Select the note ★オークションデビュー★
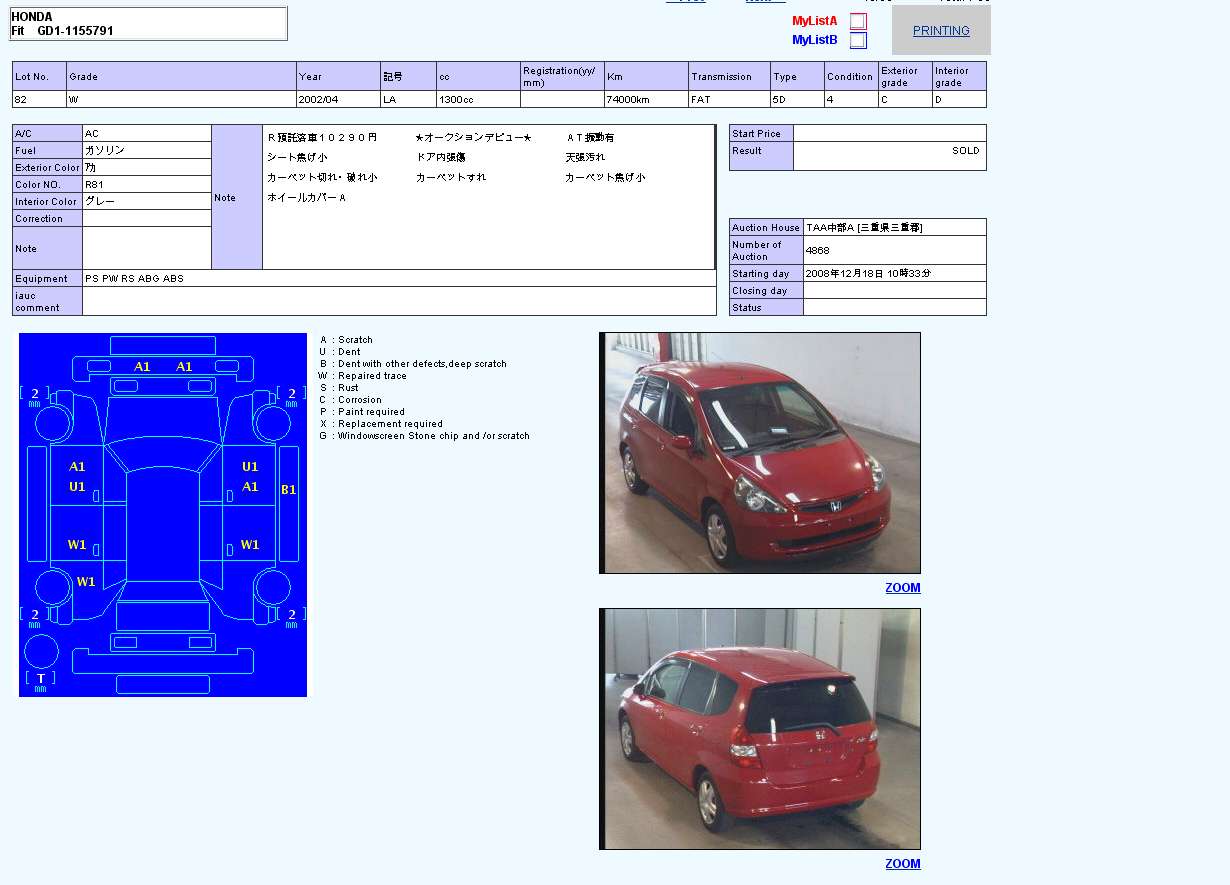The image size is (1230, 885). click(473, 137)
